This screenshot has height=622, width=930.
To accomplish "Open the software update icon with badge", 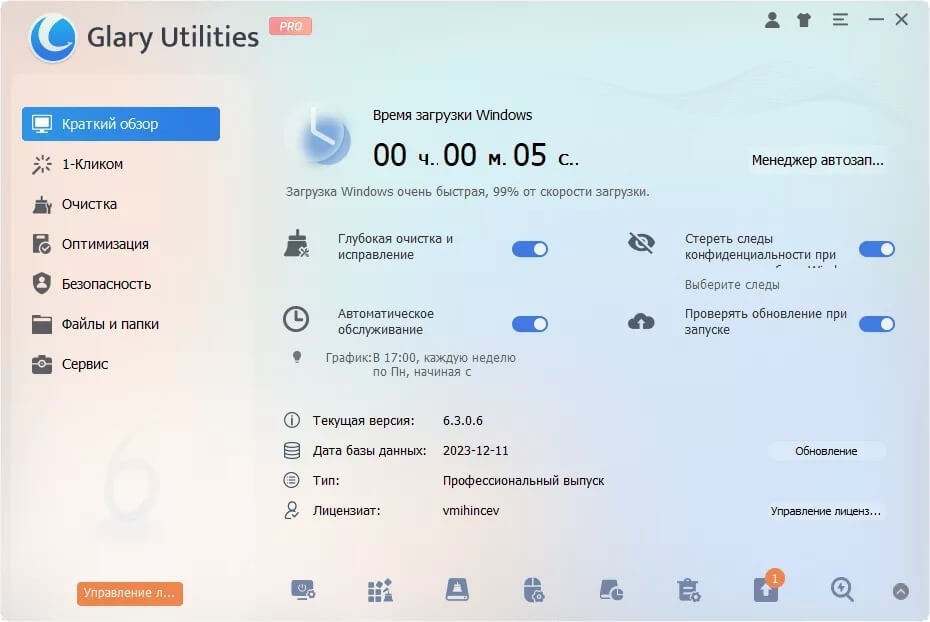I will coord(767,588).
